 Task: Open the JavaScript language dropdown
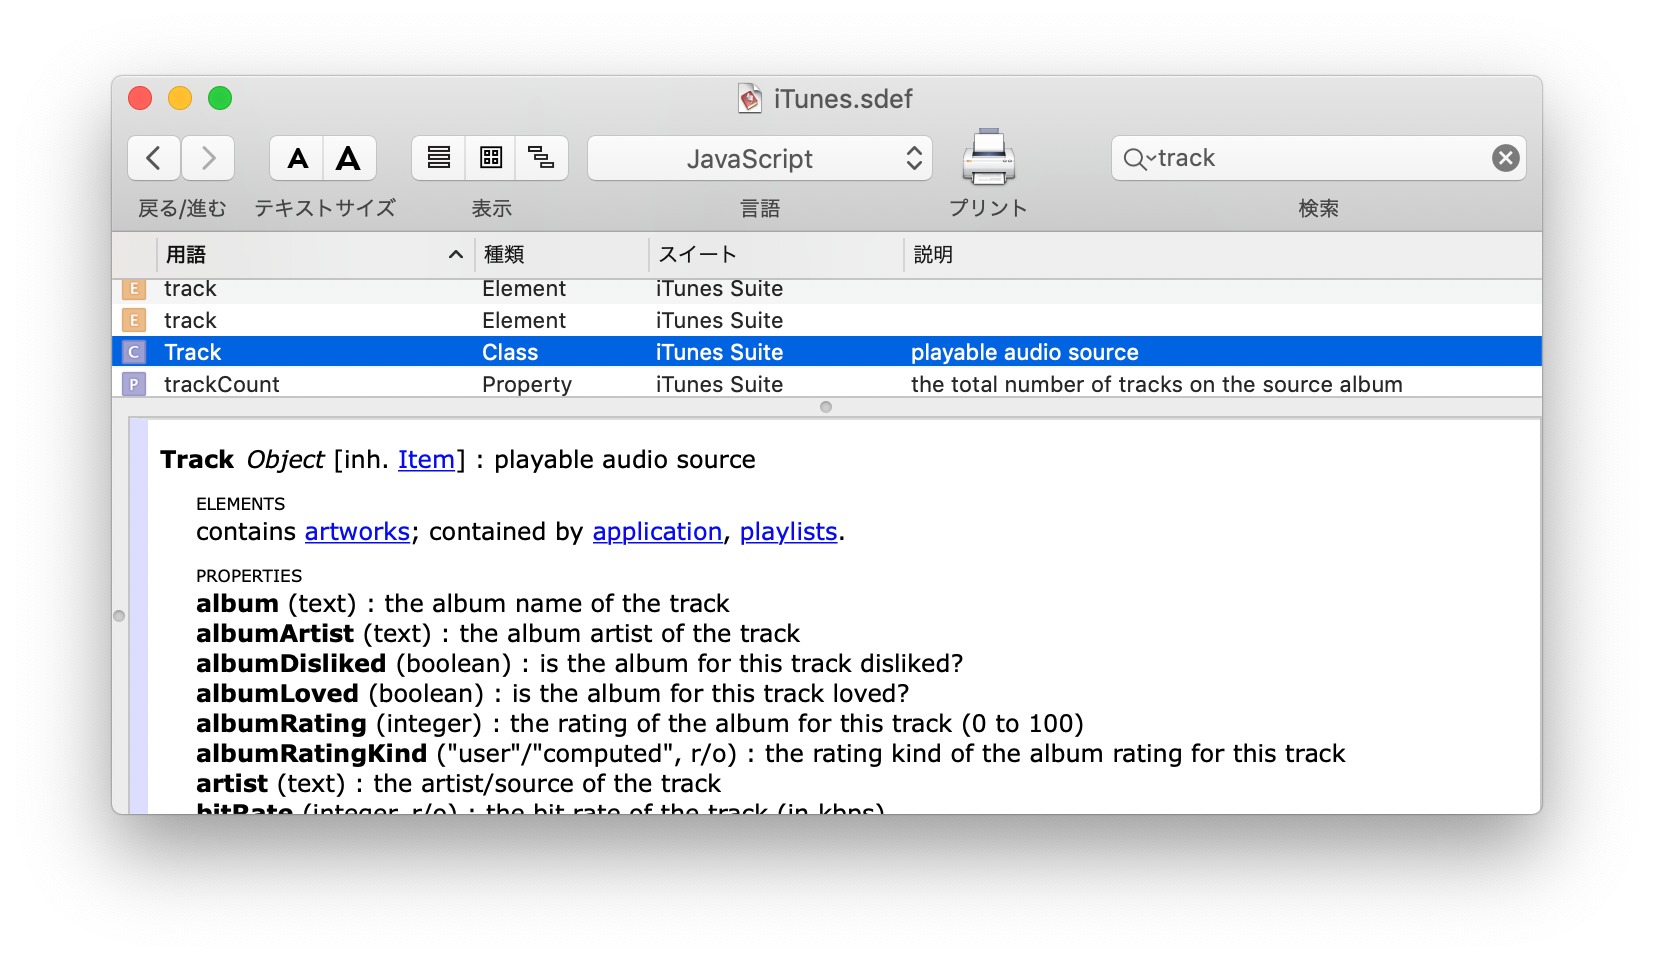(x=760, y=158)
